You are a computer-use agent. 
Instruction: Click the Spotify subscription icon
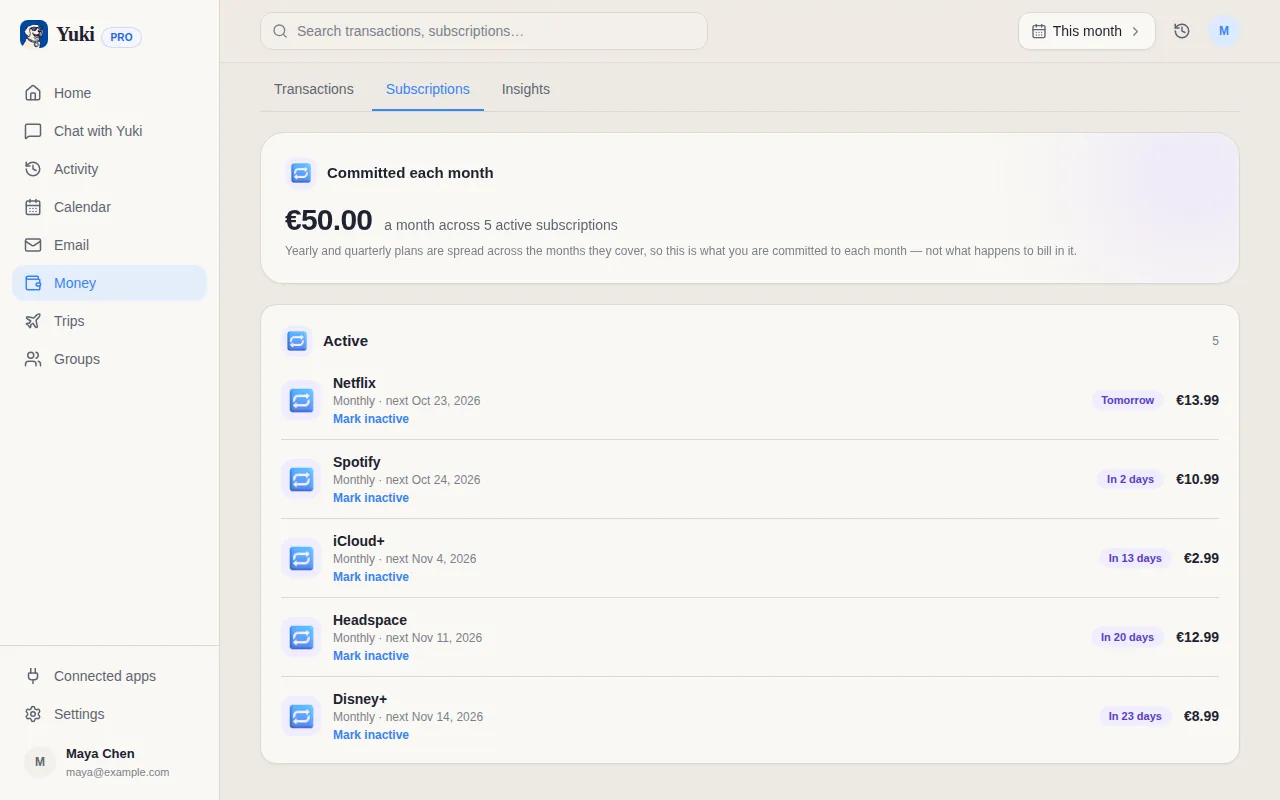click(301, 479)
